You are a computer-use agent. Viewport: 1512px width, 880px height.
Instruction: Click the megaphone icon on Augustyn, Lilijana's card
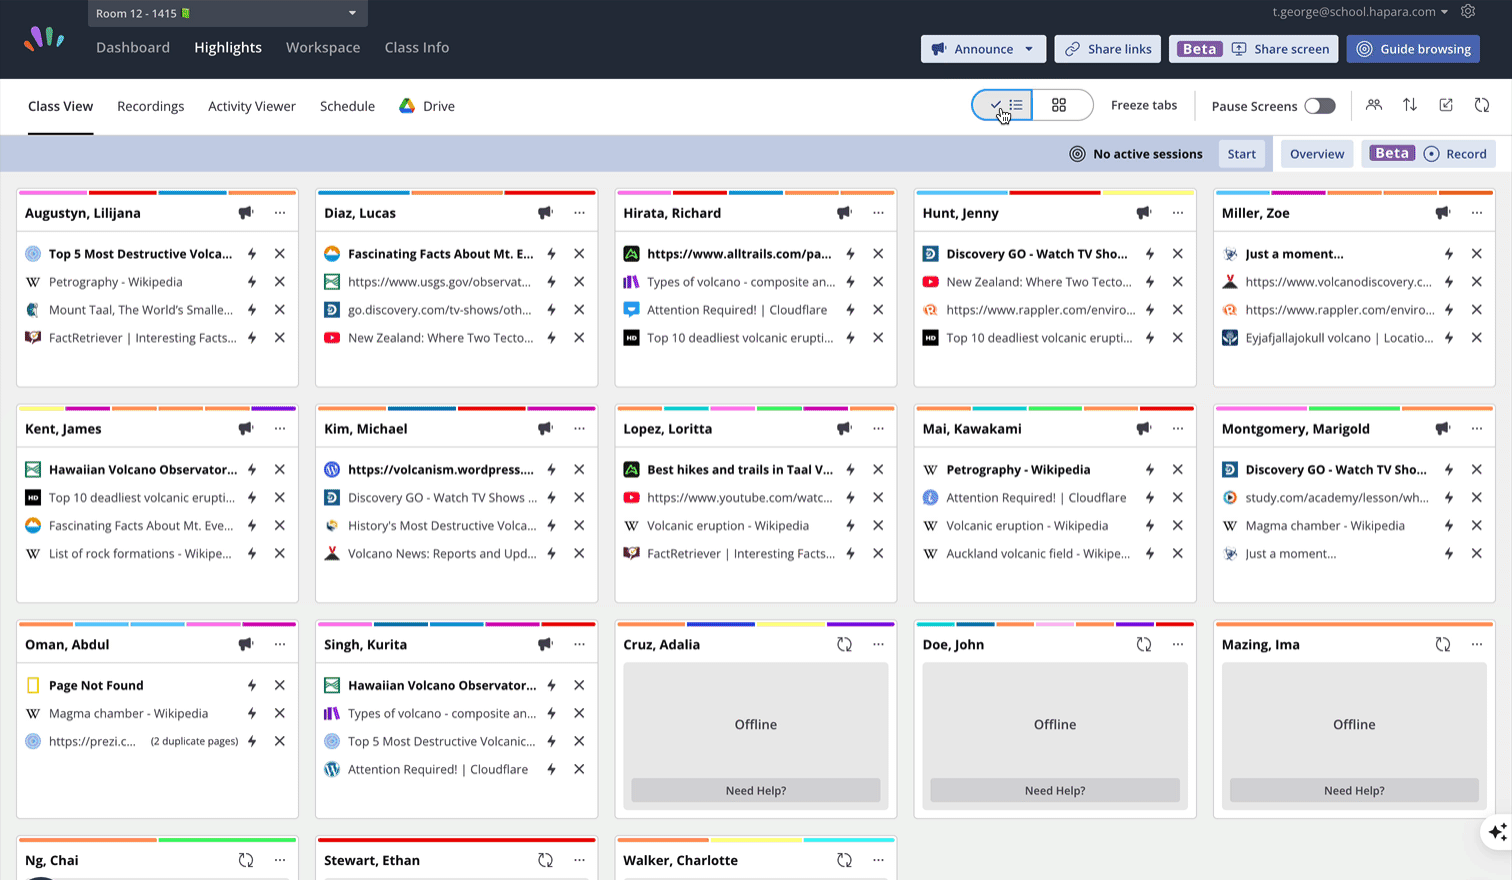246,213
